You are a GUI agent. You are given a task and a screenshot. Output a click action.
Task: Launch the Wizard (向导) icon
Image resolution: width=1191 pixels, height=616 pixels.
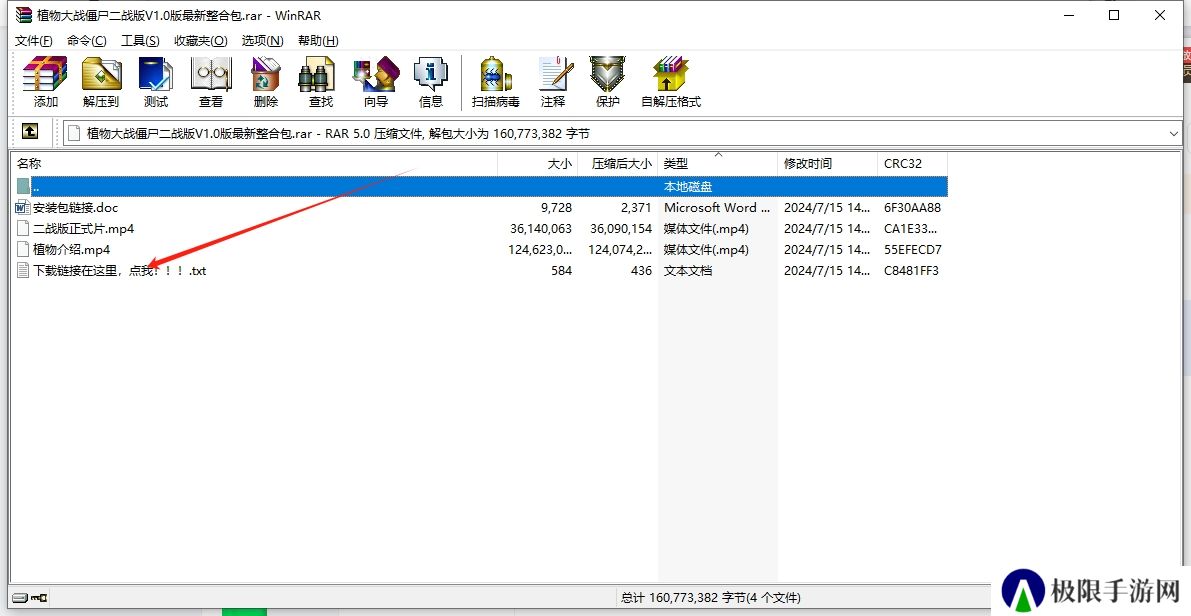376,81
